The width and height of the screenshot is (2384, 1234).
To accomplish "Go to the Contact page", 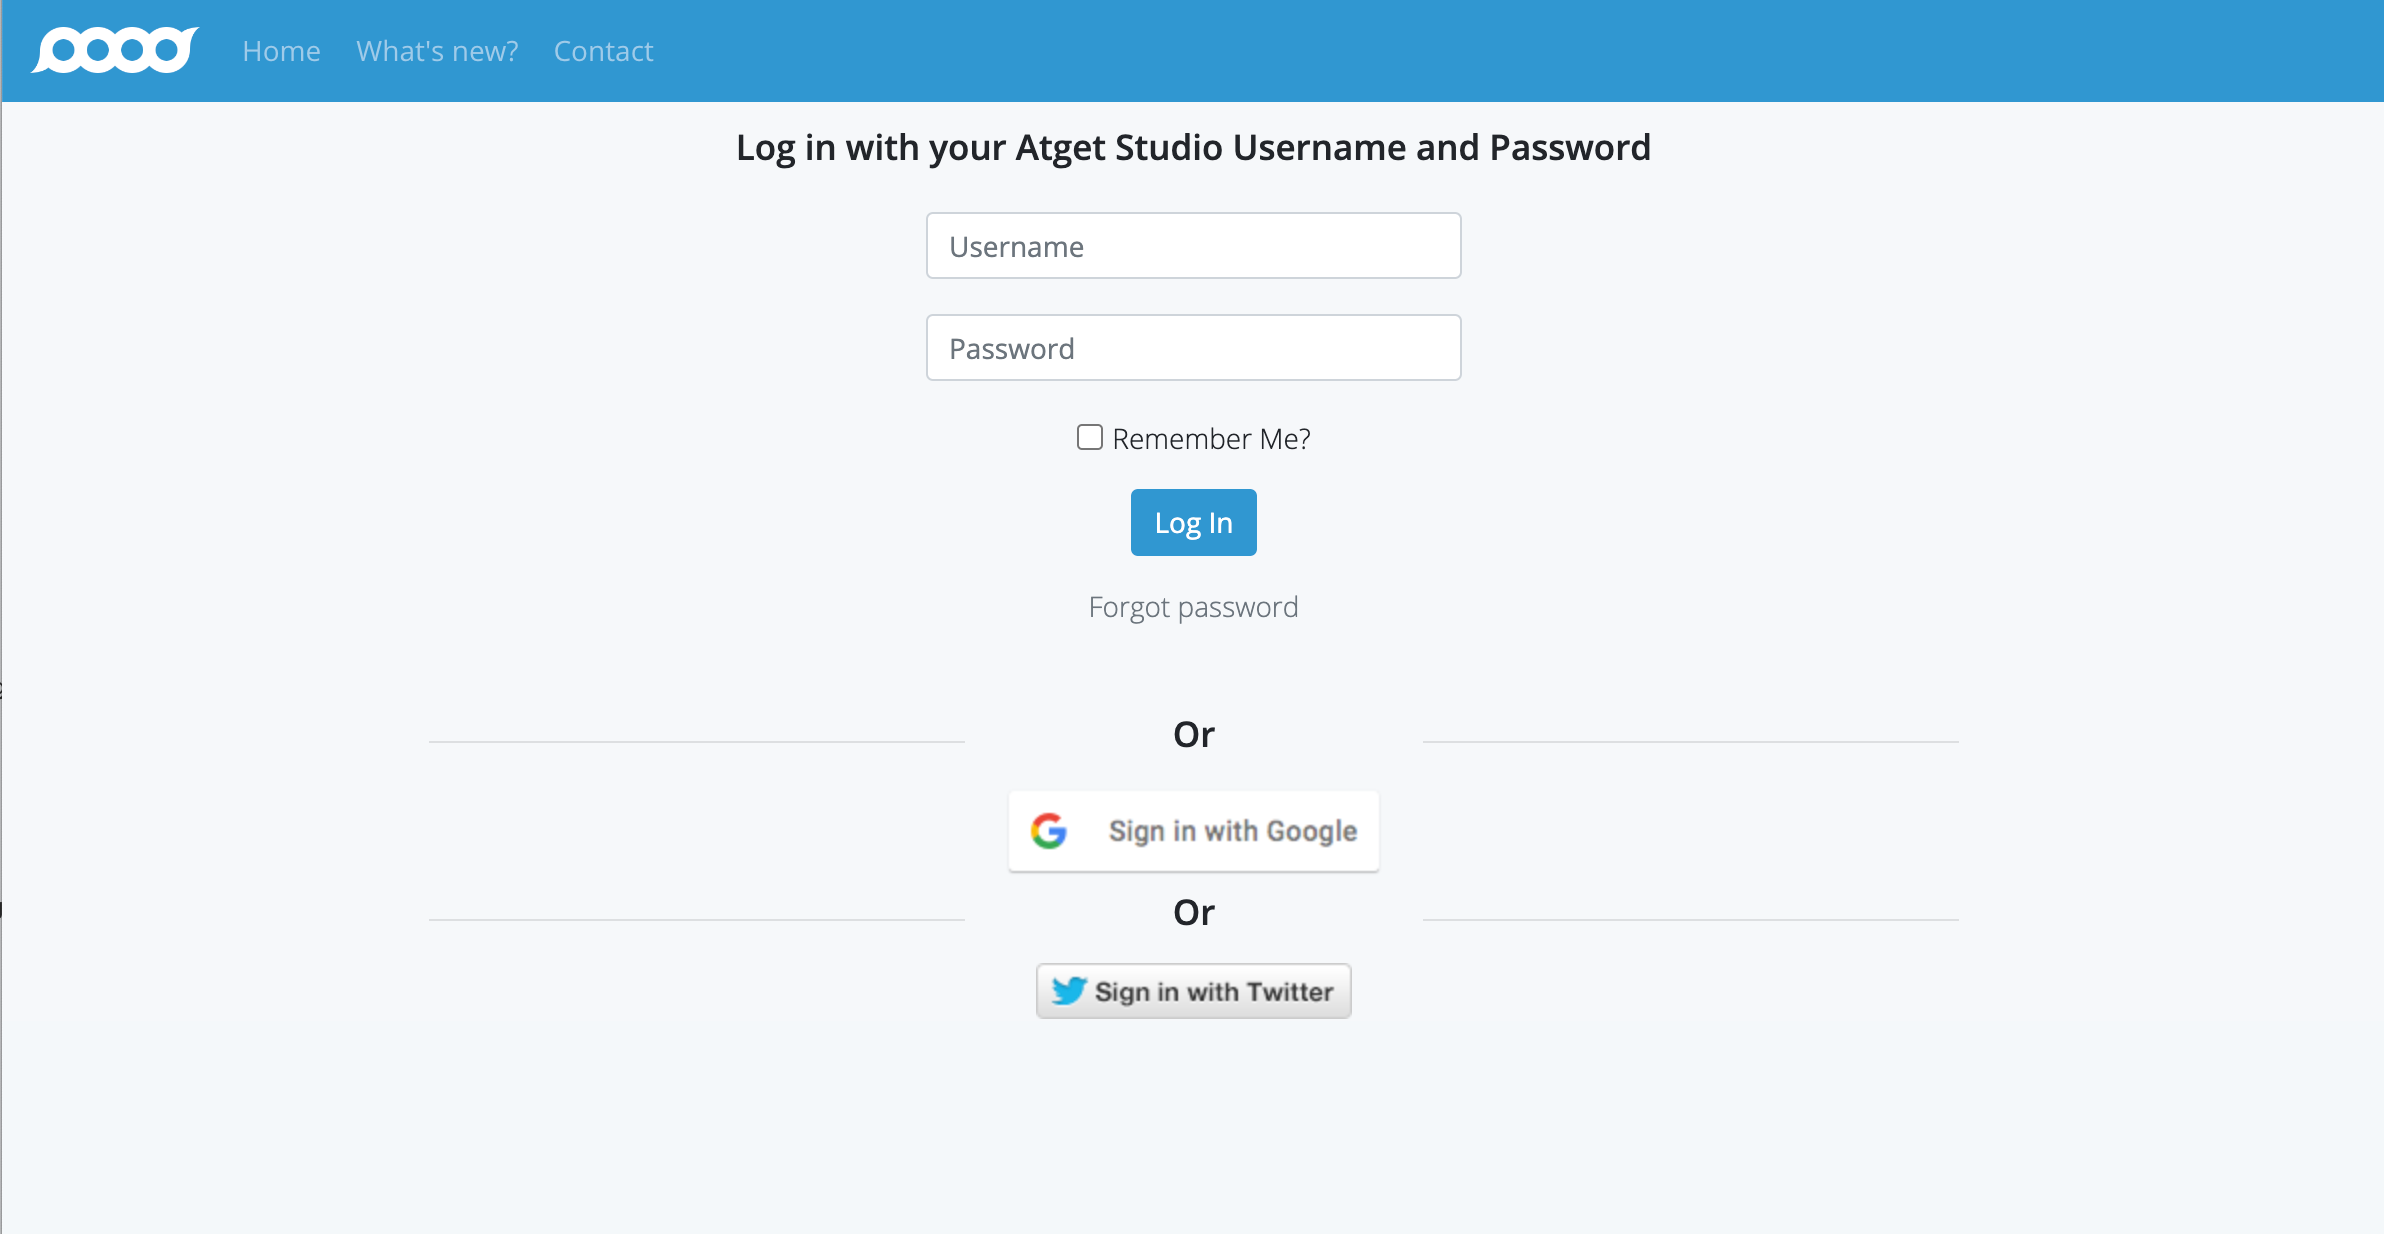I will (603, 51).
